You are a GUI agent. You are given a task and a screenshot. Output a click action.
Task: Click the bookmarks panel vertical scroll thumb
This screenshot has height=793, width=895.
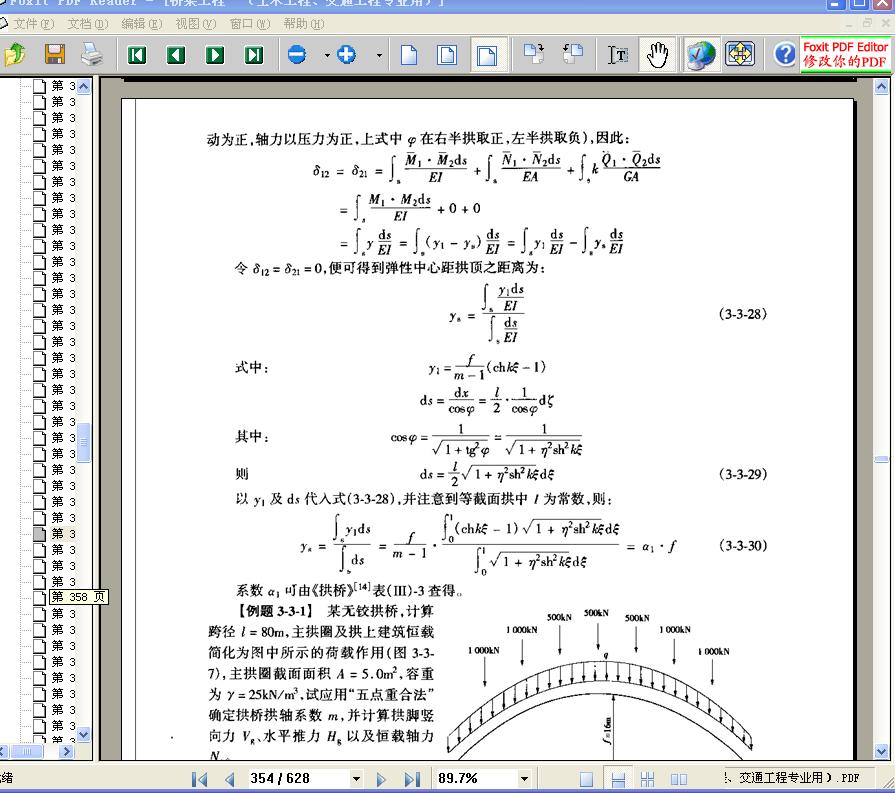(x=84, y=442)
